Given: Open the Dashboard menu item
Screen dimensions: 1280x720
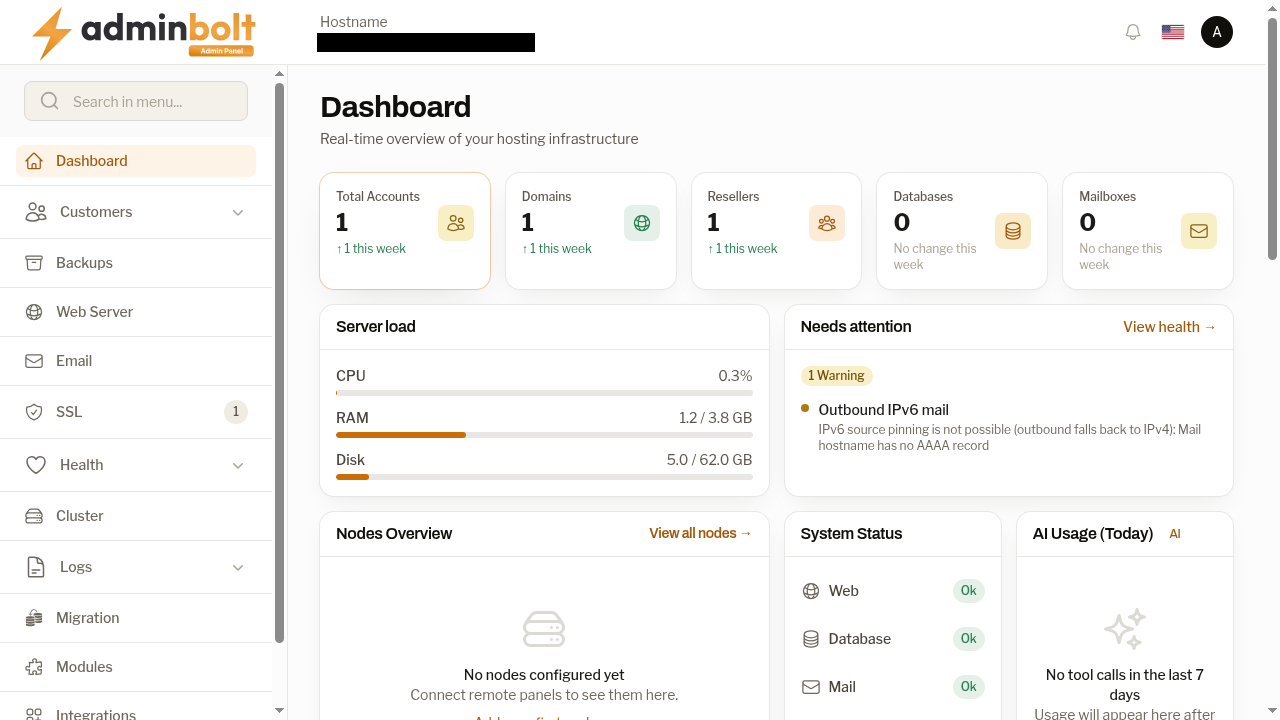Looking at the screenshot, I should pos(136,161).
